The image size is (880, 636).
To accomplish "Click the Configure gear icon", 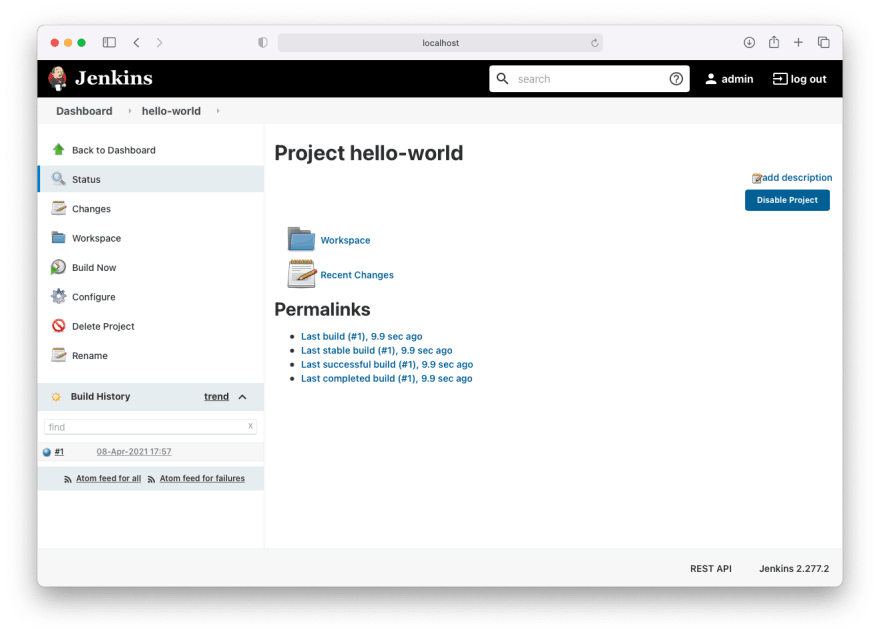I will click(x=58, y=296).
